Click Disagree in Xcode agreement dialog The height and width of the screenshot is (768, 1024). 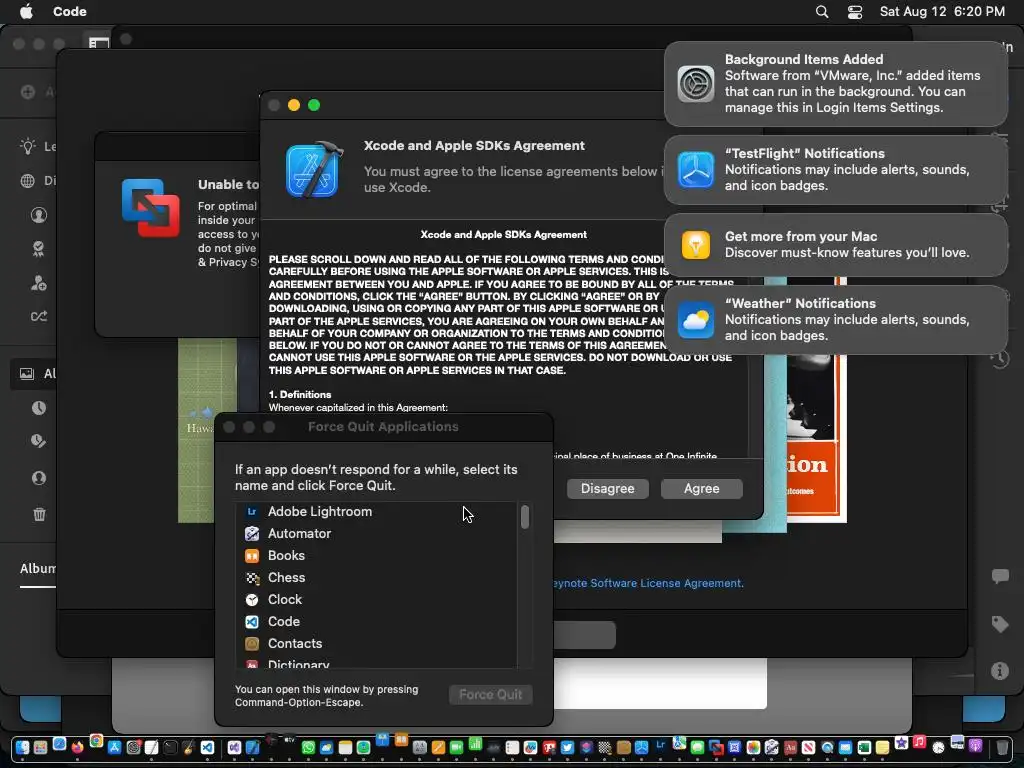[607, 488]
